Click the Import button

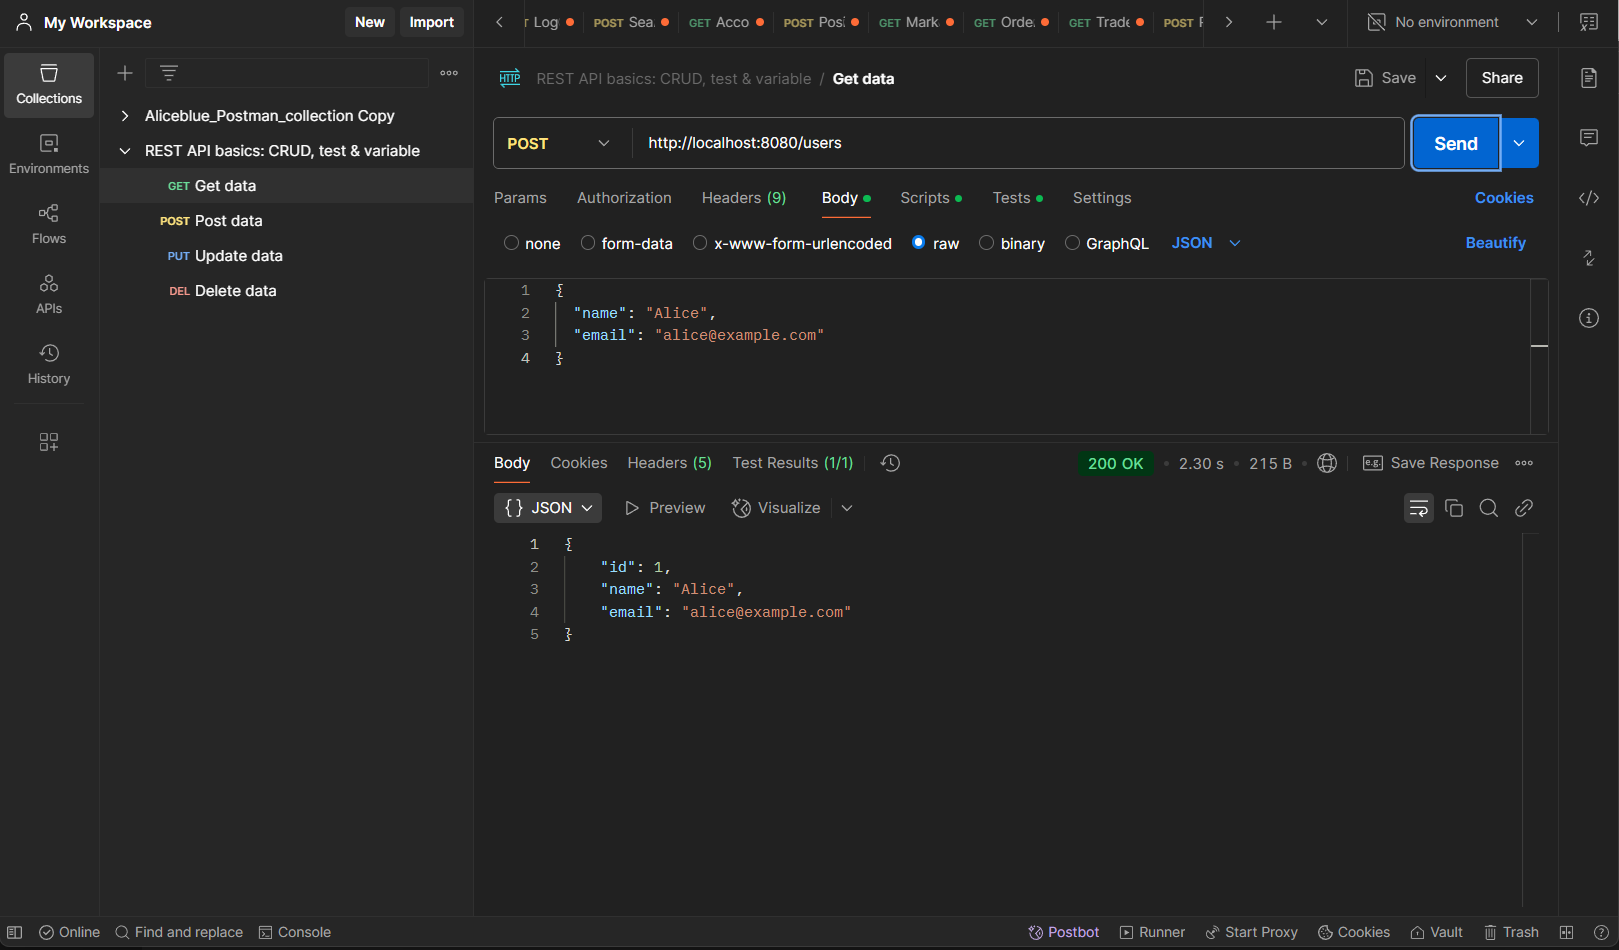coord(431,22)
